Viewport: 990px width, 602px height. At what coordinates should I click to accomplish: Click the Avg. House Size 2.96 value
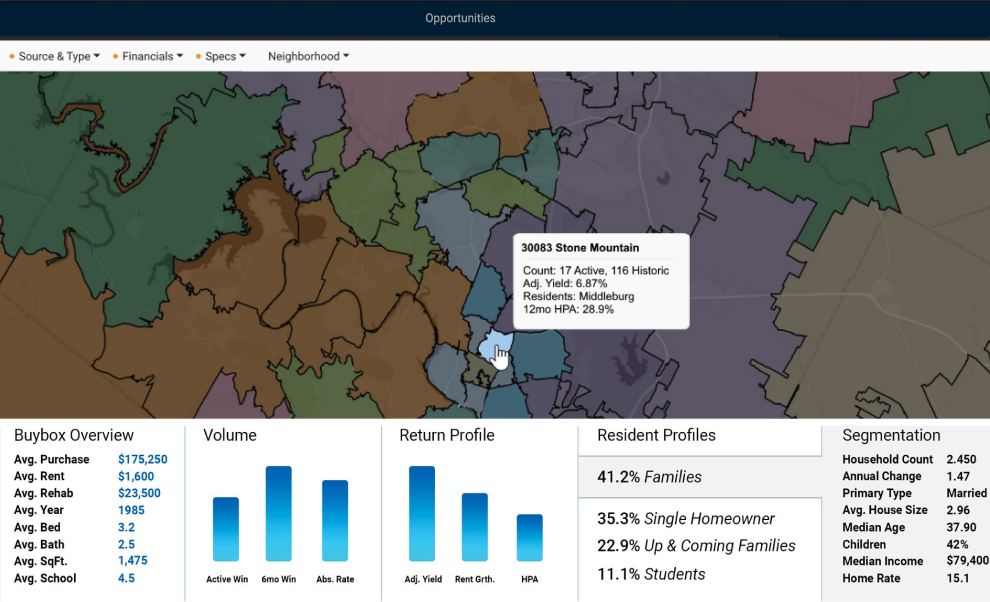click(958, 510)
